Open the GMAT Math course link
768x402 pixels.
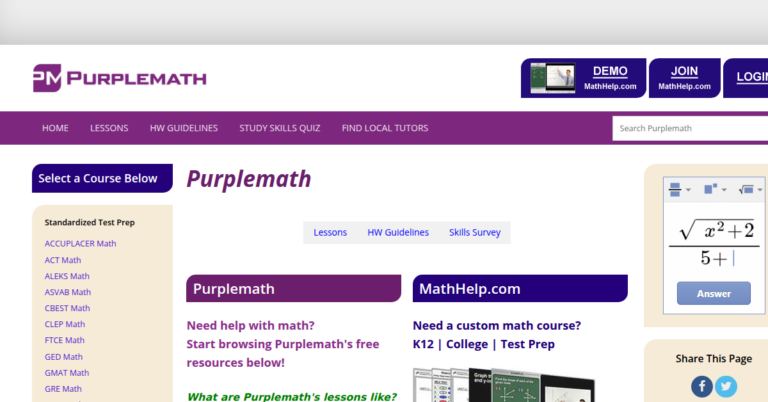coord(67,373)
